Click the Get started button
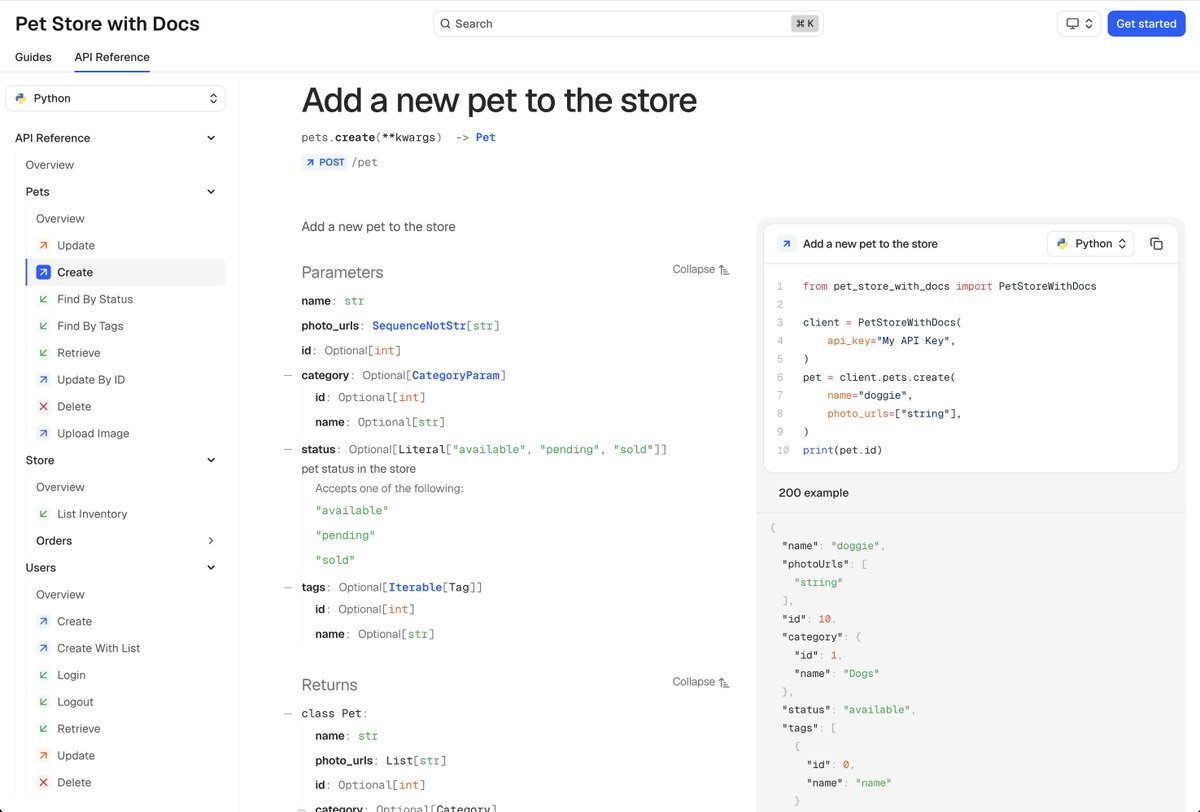 [x=1146, y=23]
